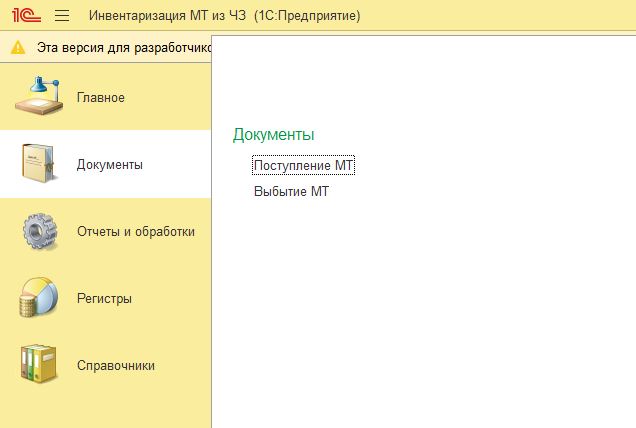The height and width of the screenshot is (428, 636).
Task: Select the Главное desk lamp icon
Action: pos(39,96)
